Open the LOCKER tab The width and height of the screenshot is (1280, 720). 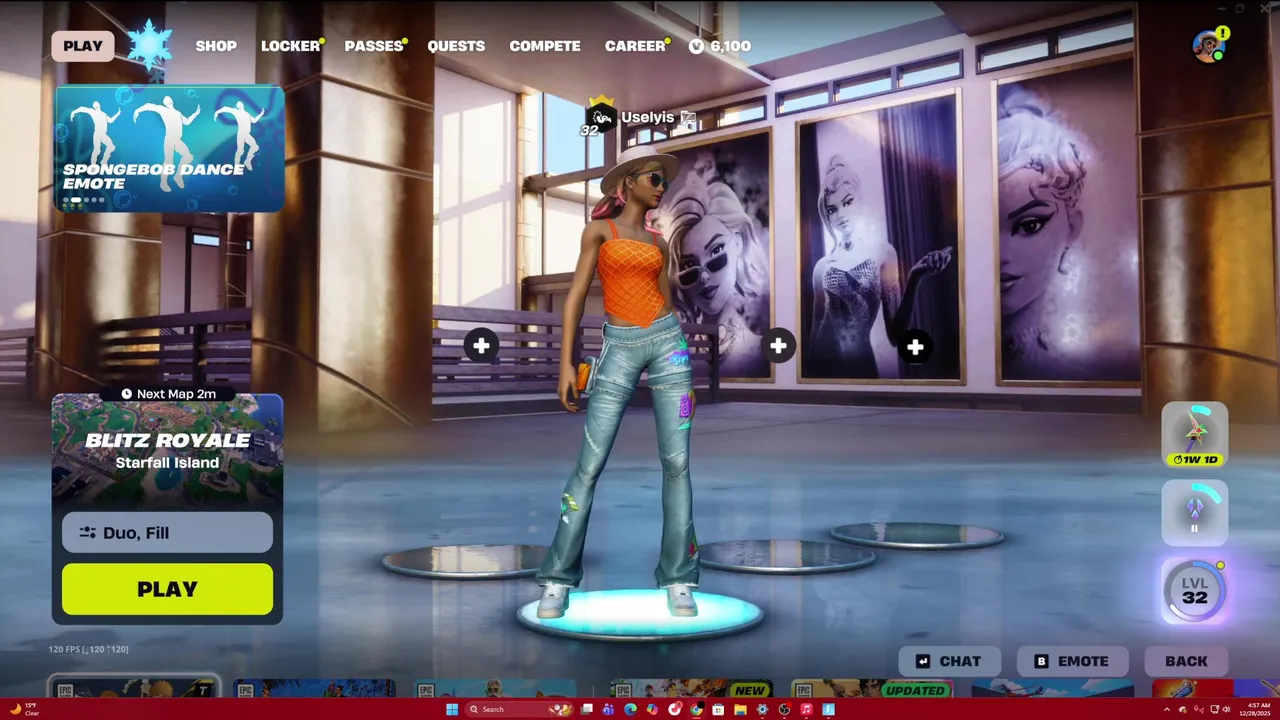[290, 46]
